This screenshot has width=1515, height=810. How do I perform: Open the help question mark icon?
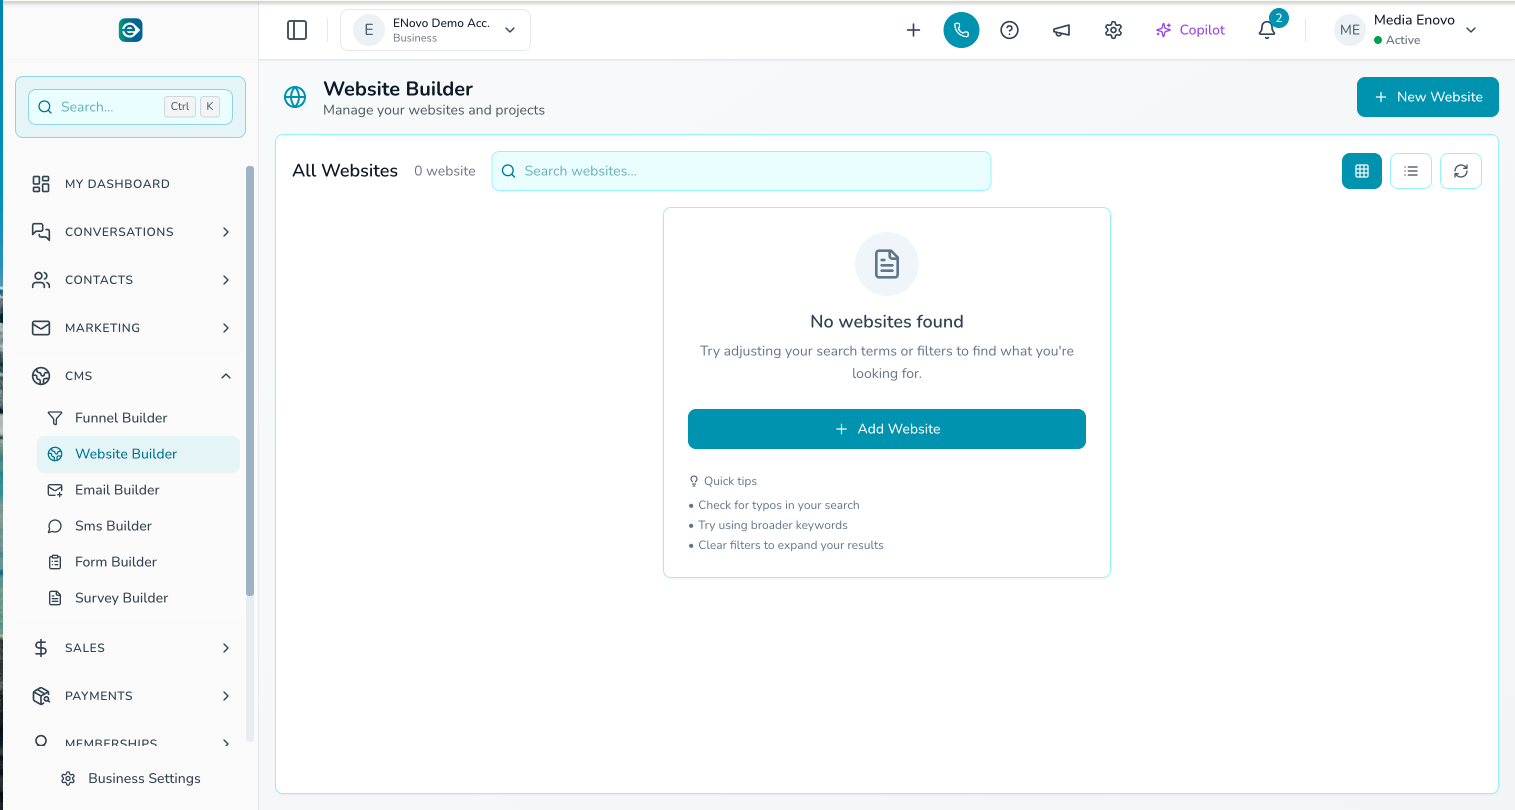1009,30
